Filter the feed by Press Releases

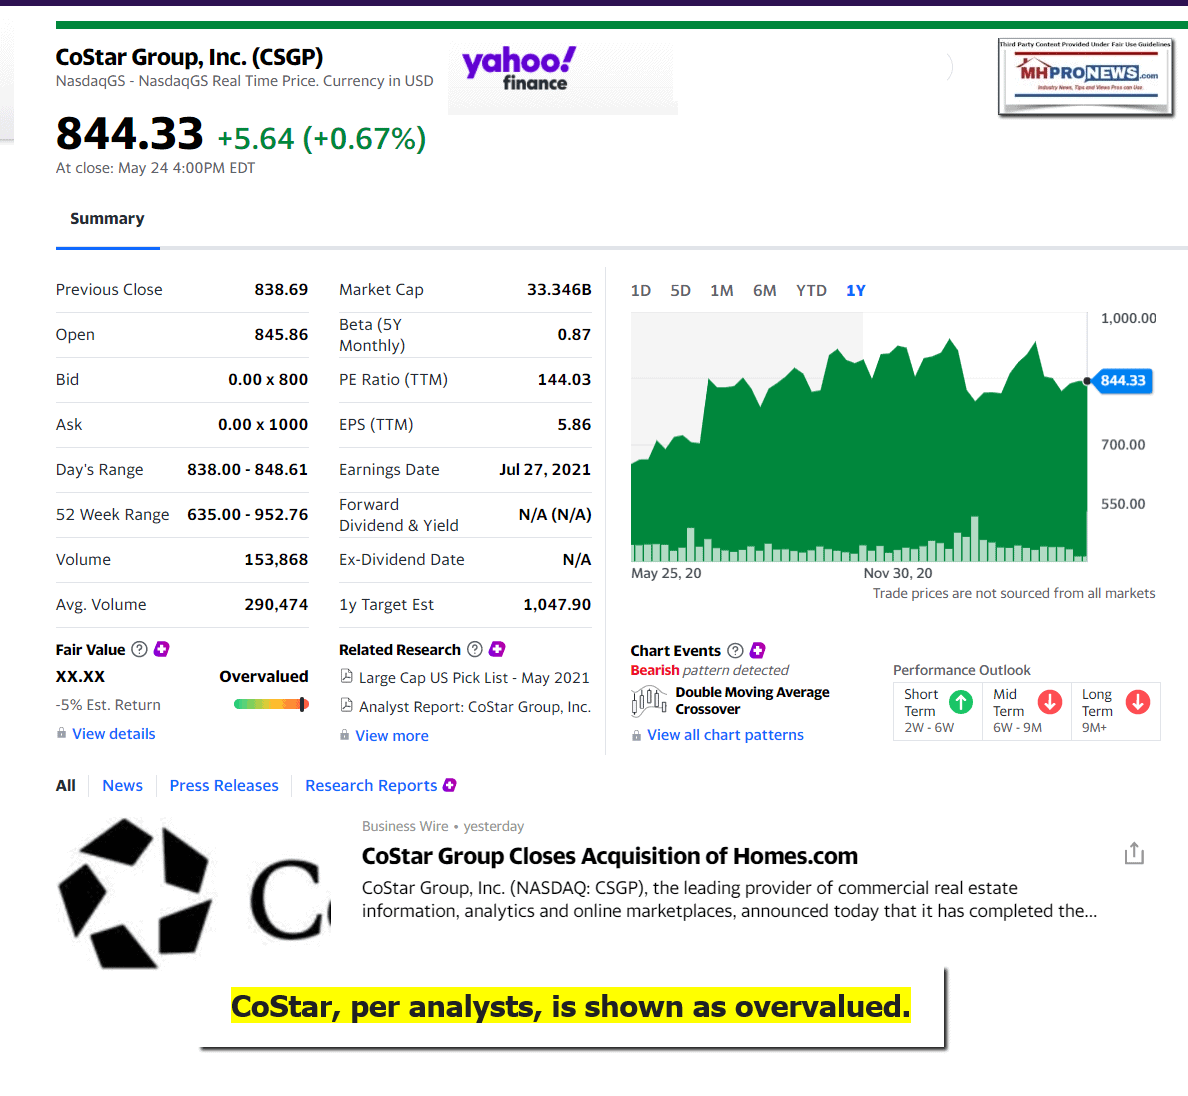coord(224,786)
